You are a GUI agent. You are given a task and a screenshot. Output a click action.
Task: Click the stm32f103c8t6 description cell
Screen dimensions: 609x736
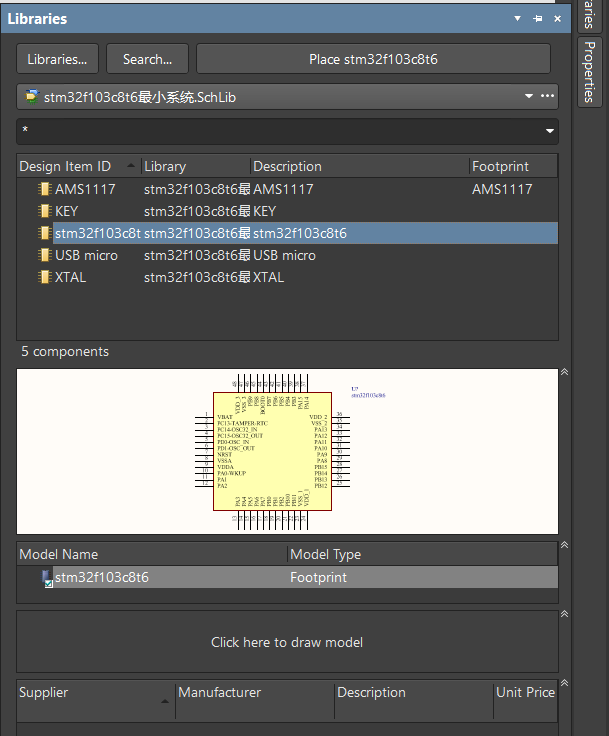point(300,233)
